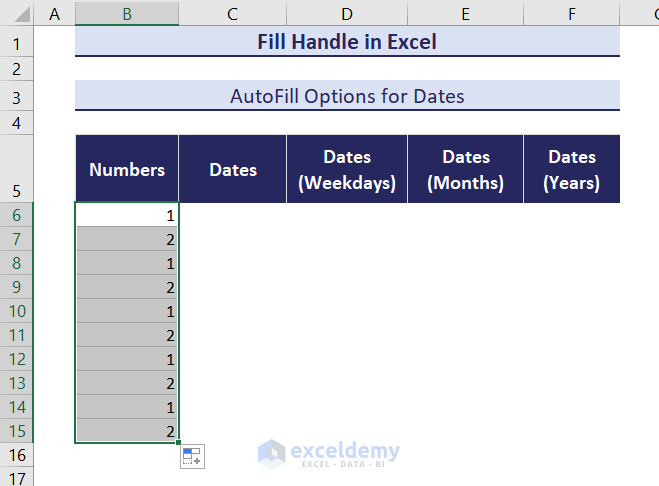Click the 'AutoFill Options for Dates' cell

(x=347, y=97)
